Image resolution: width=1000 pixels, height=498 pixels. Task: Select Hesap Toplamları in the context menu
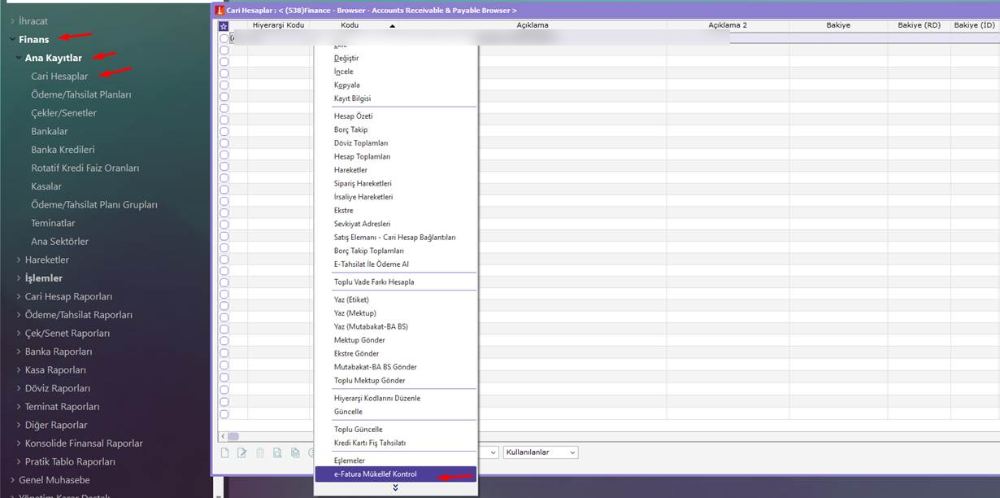coord(362,156)
